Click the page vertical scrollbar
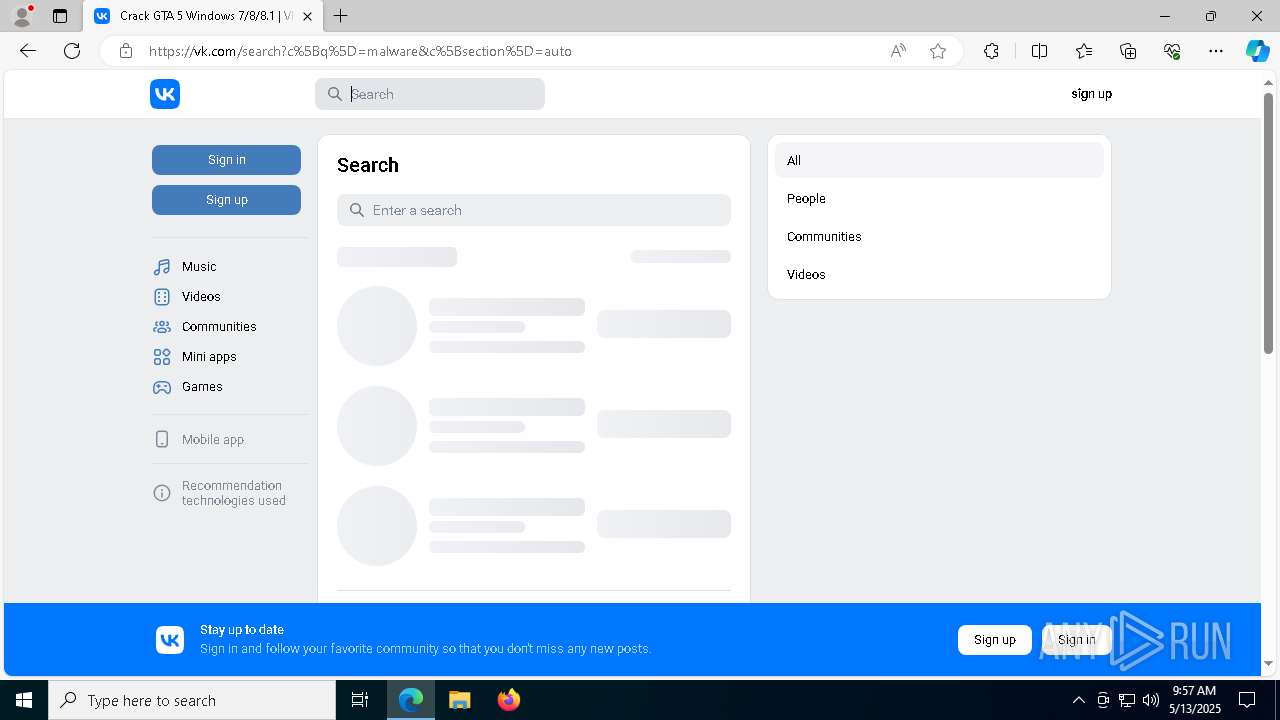Image resolution: width=1280 pixels, height=720 pixels. [x=1268, y=222]
